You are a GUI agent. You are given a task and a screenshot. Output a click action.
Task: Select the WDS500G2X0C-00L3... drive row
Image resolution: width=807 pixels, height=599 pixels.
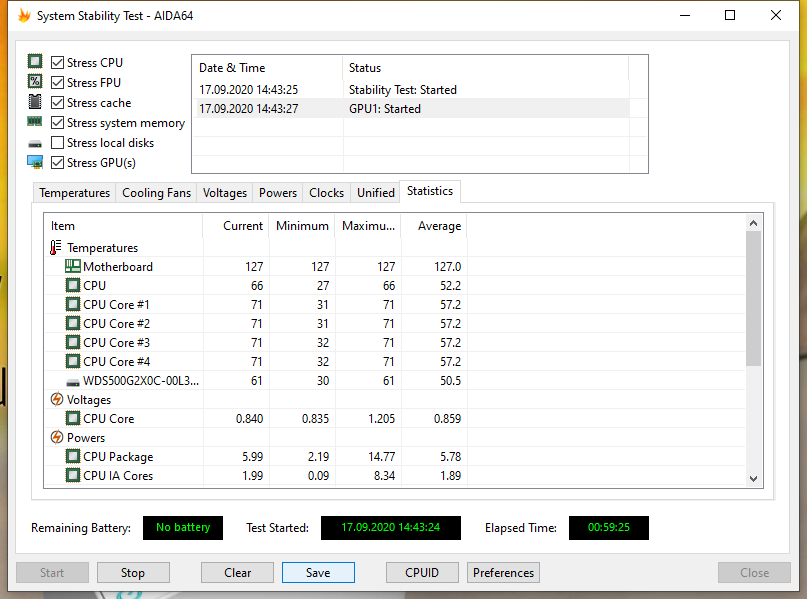pos(395,381)
